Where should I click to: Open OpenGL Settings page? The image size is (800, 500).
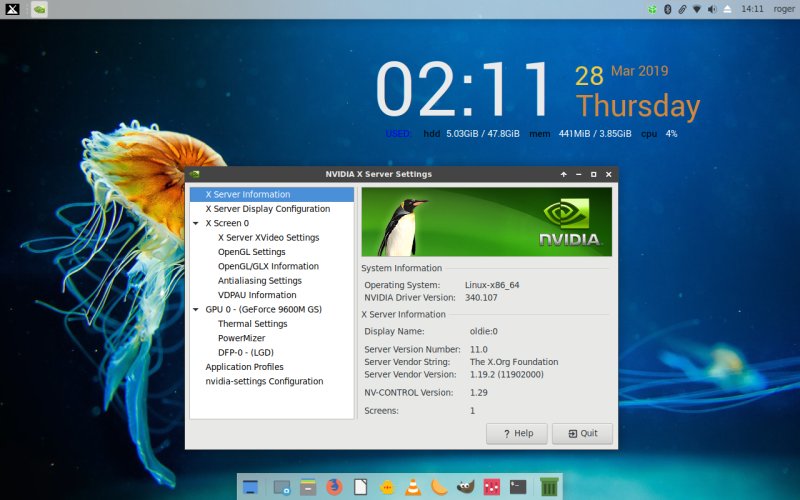pos(252,252)
